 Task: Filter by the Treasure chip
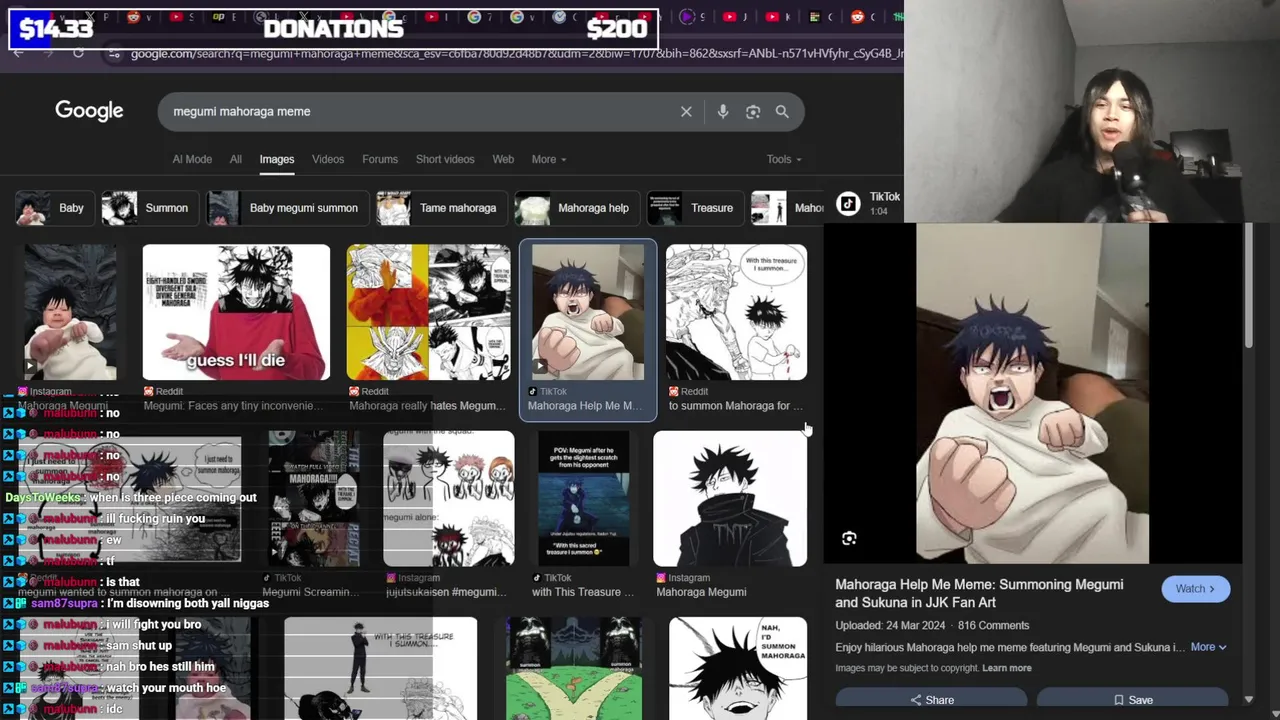pos(694,208)
